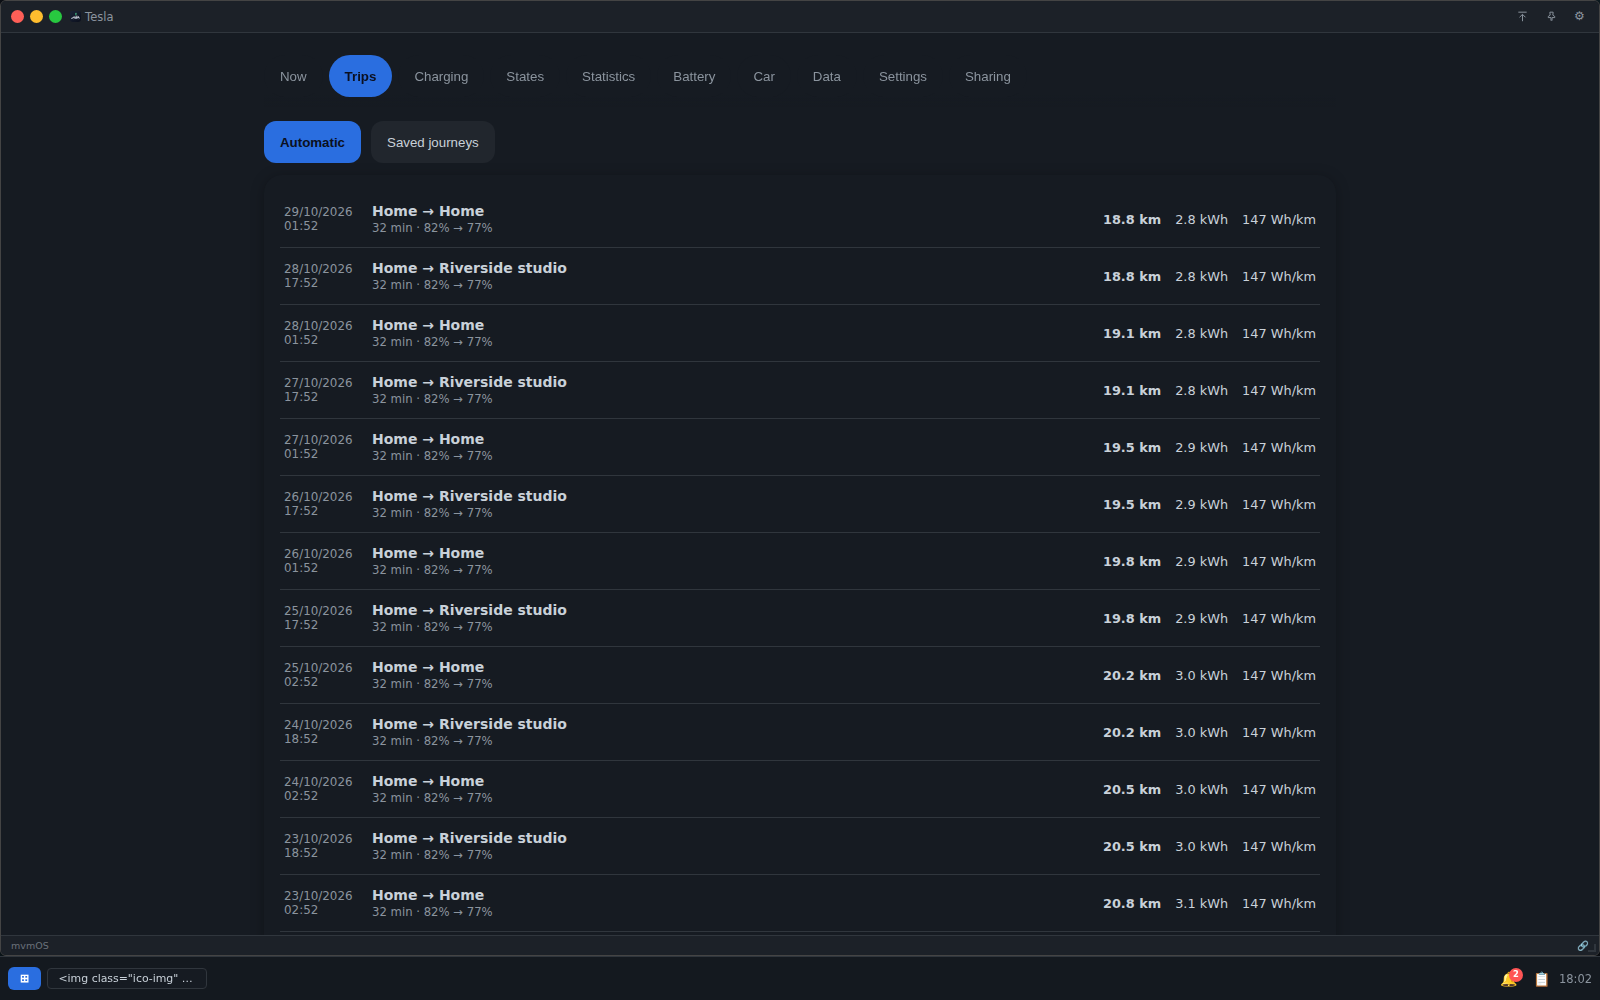
Task: Open the 23/10/2026 18:52 Riverside studio trip
Action: click(800, 846)
